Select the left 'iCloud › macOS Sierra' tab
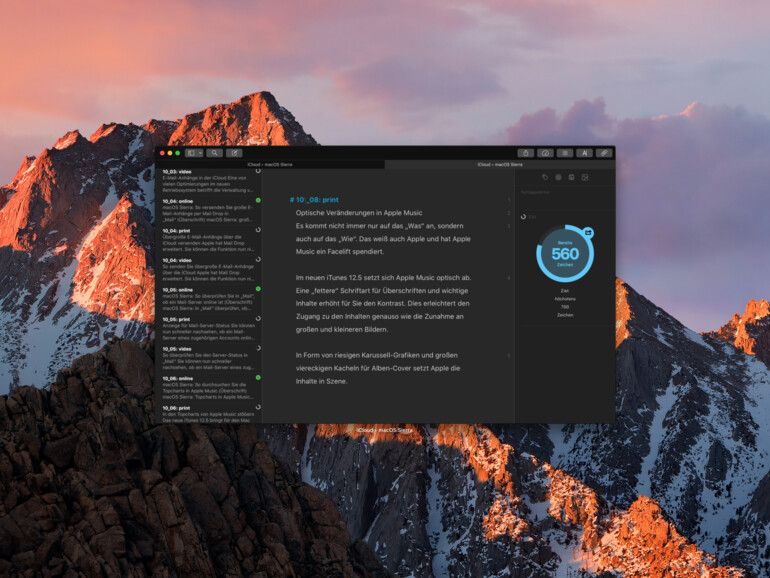Image resolution: width=770 pixels, height=578 pixels. tap(270, 165)
